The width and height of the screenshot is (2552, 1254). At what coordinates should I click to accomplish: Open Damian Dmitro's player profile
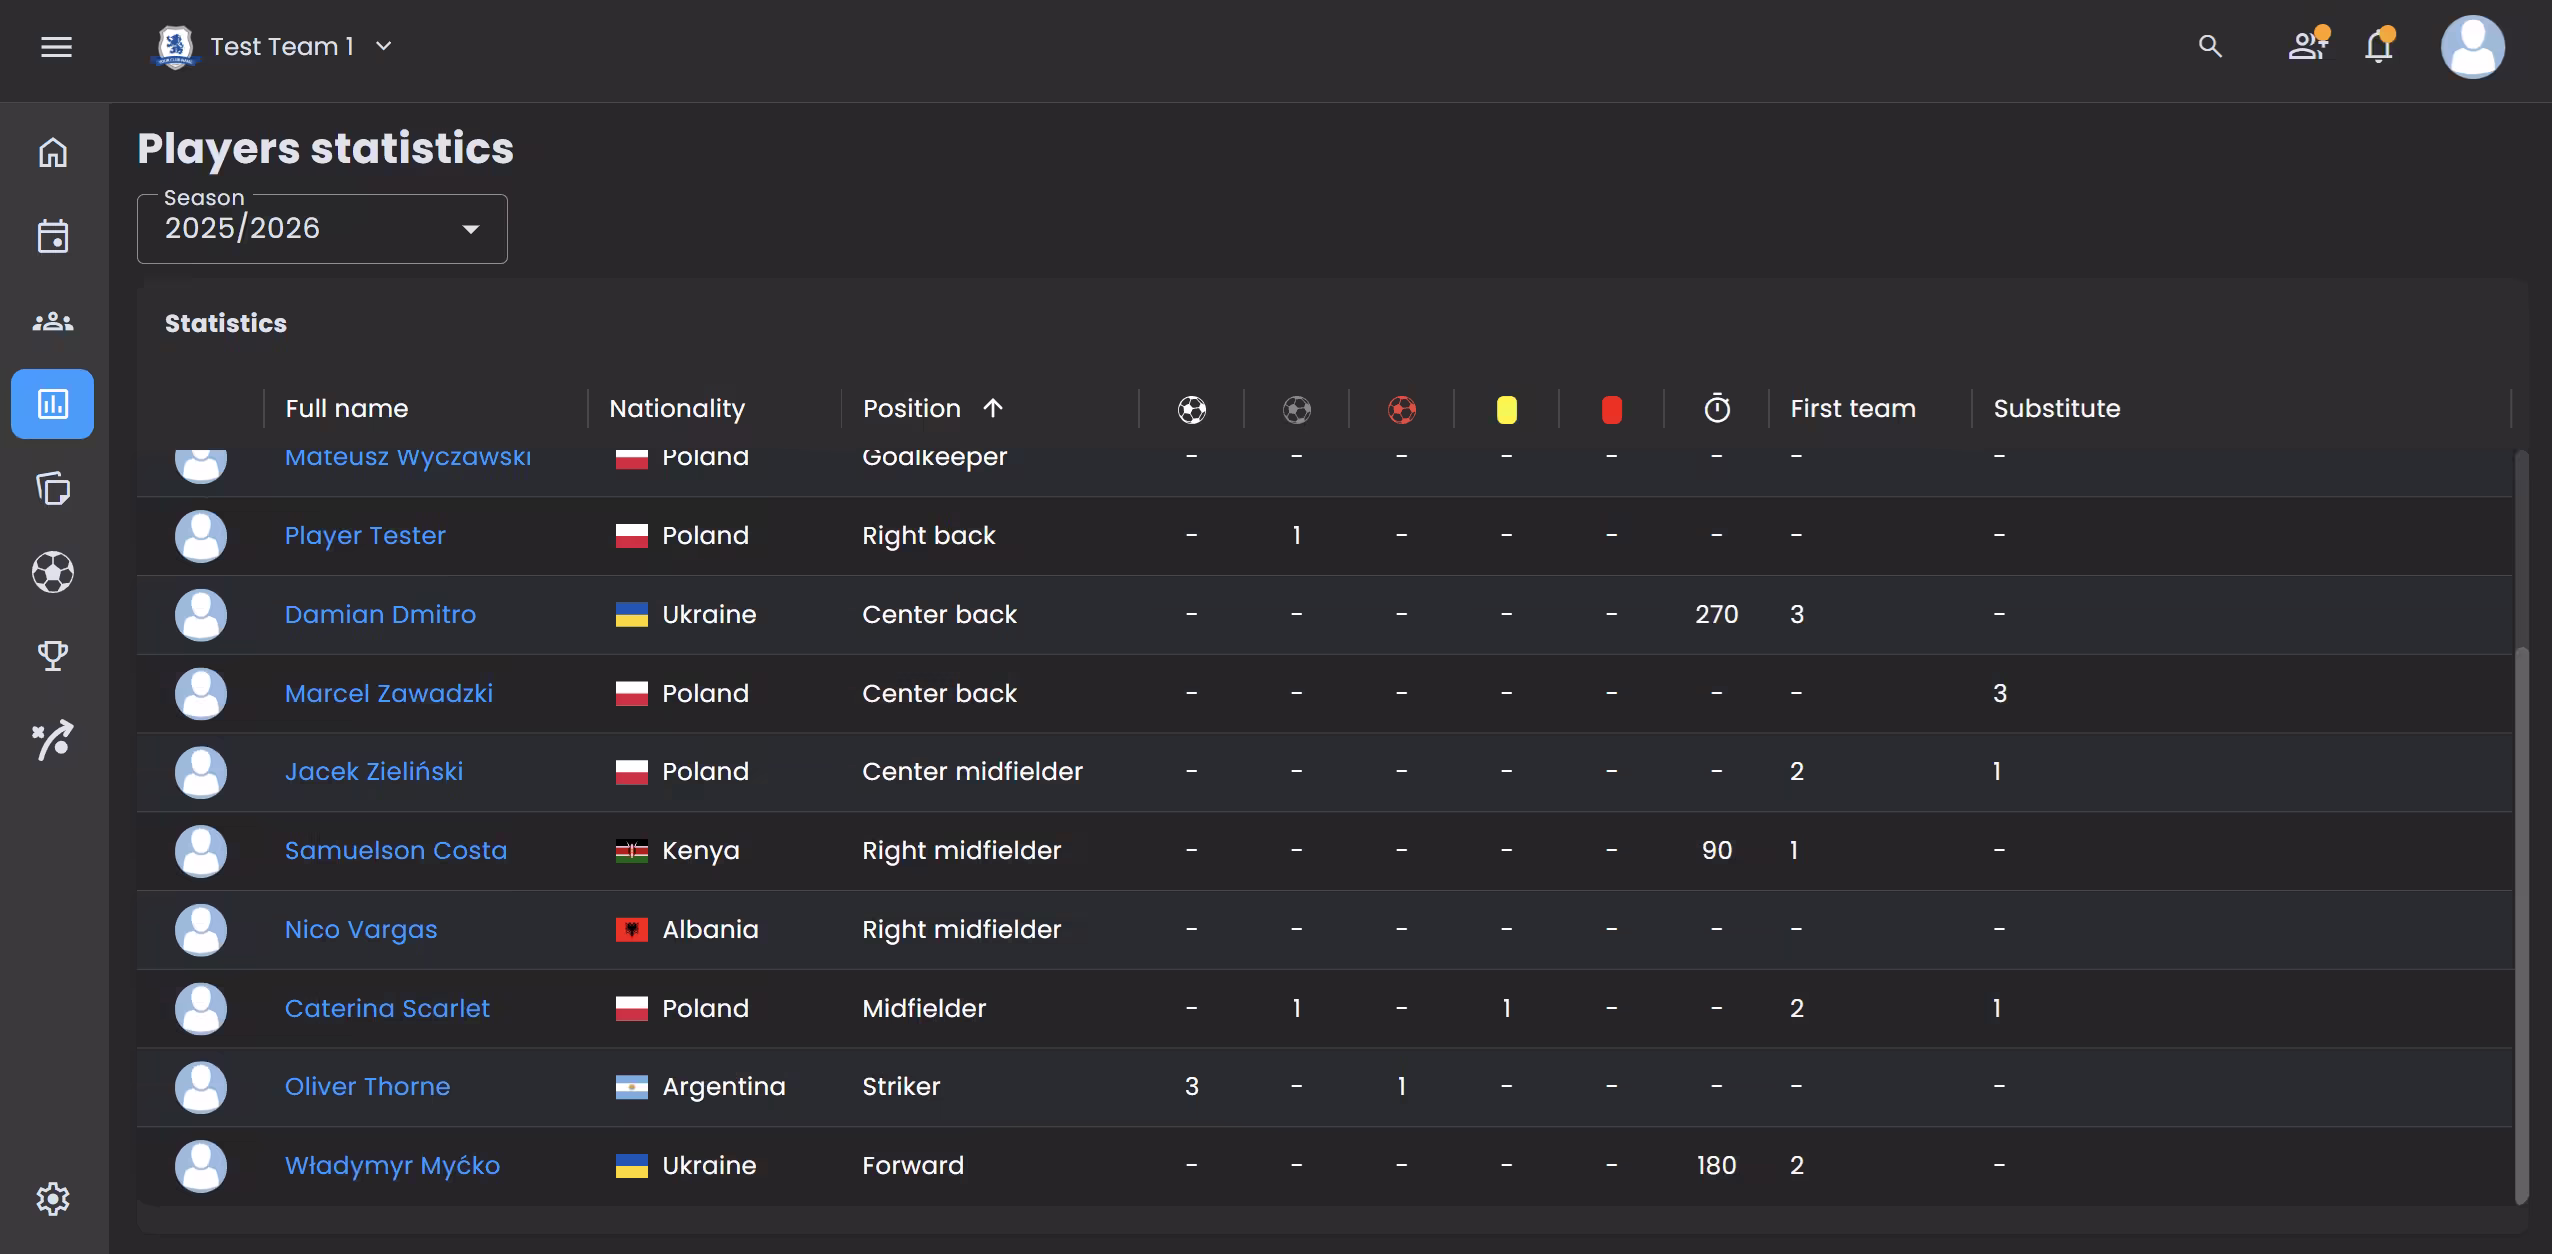[380, 614]
